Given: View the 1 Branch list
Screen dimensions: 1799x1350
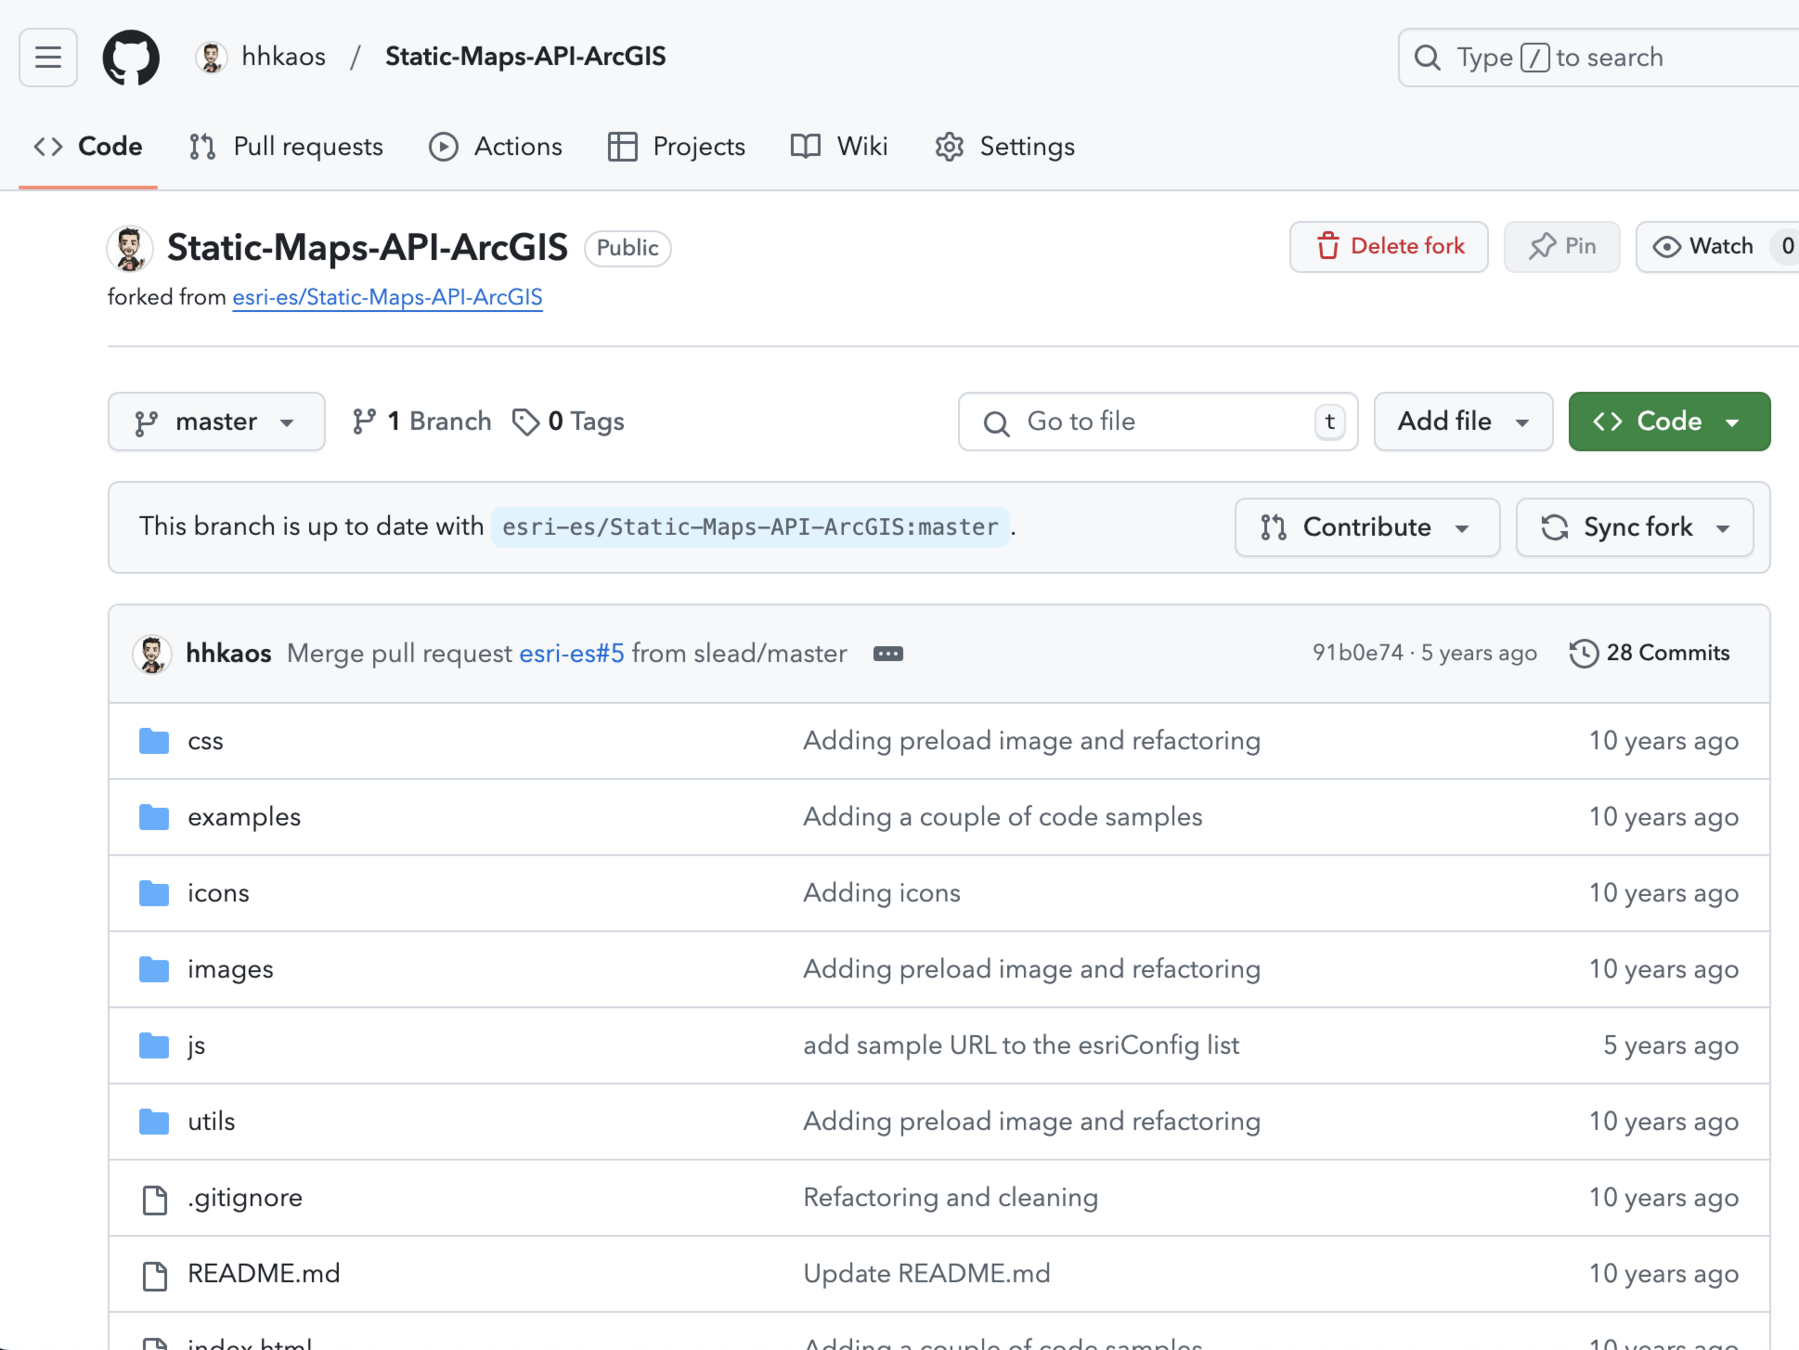Looking at the screenshot, I should click(421, 422).
